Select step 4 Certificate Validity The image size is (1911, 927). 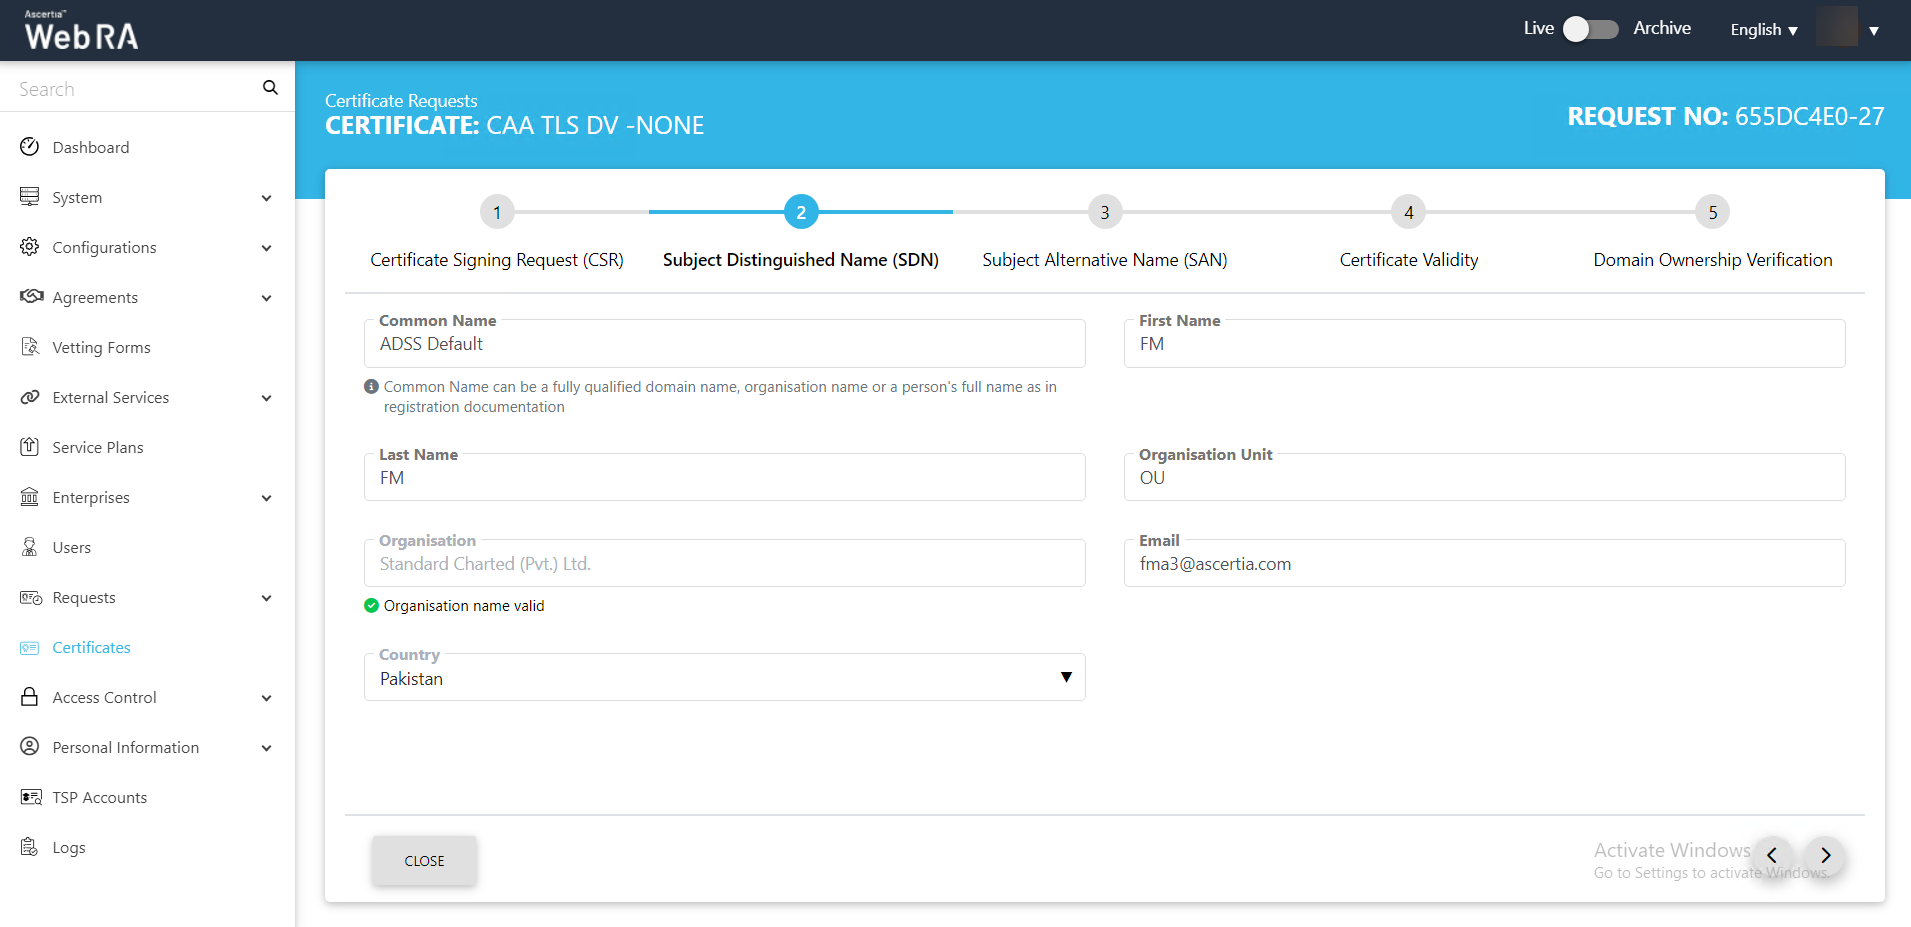point(1408,212)
